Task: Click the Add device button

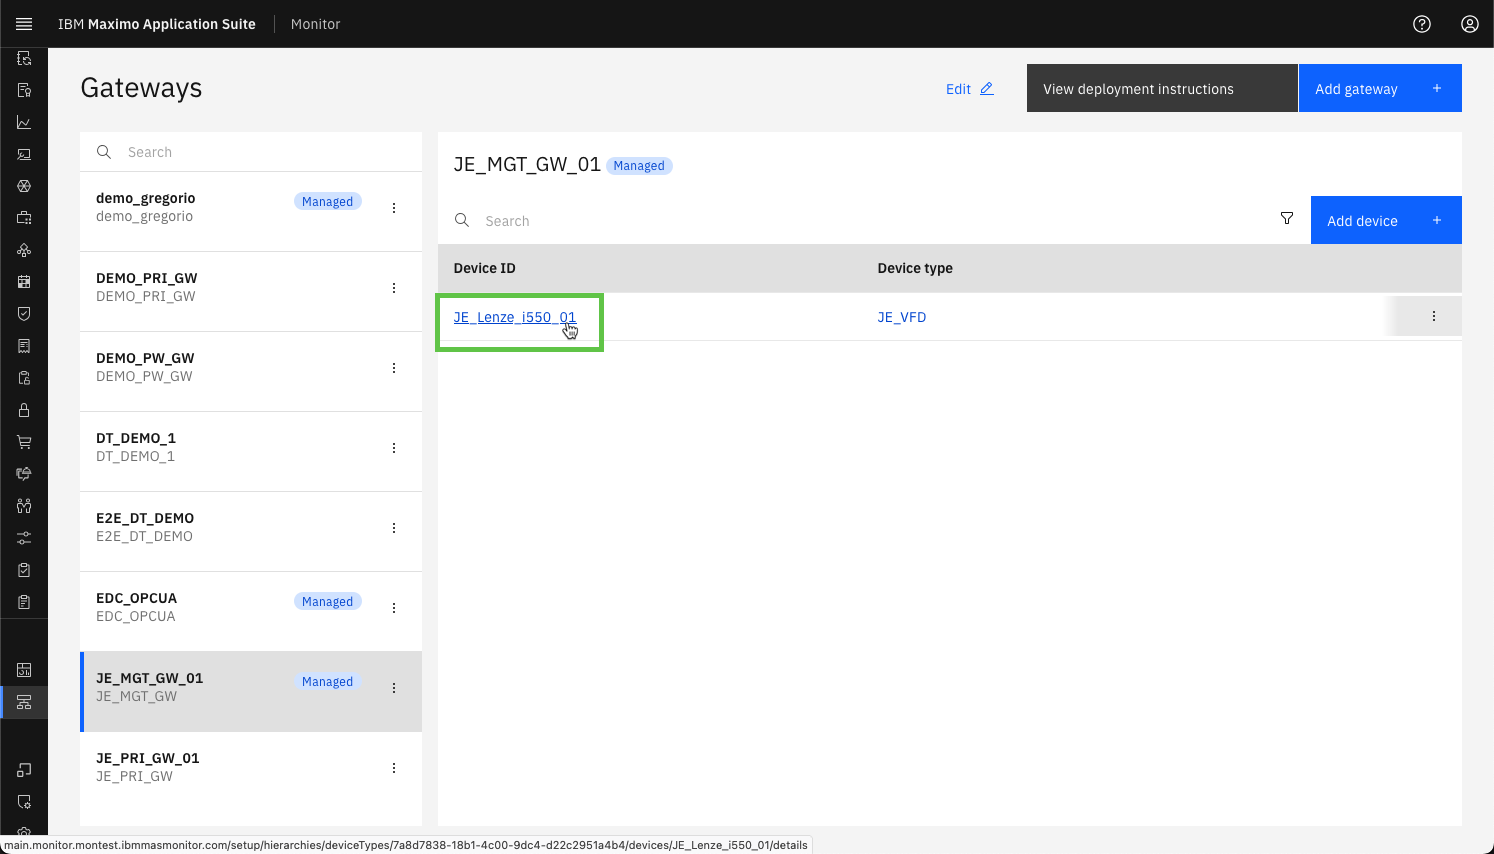Action: pyautogui.click(x=1386, y=220)
